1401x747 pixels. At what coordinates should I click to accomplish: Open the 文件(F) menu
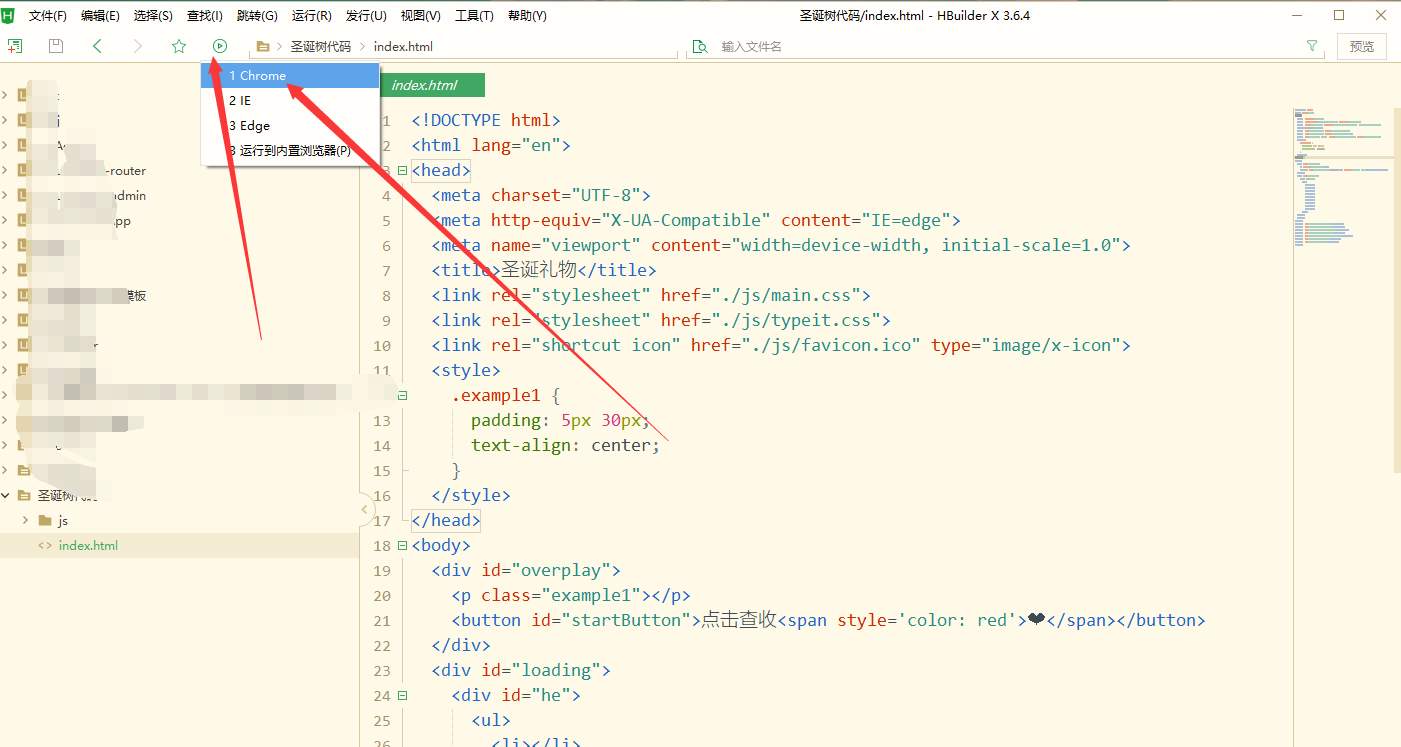tap(48, 15)
